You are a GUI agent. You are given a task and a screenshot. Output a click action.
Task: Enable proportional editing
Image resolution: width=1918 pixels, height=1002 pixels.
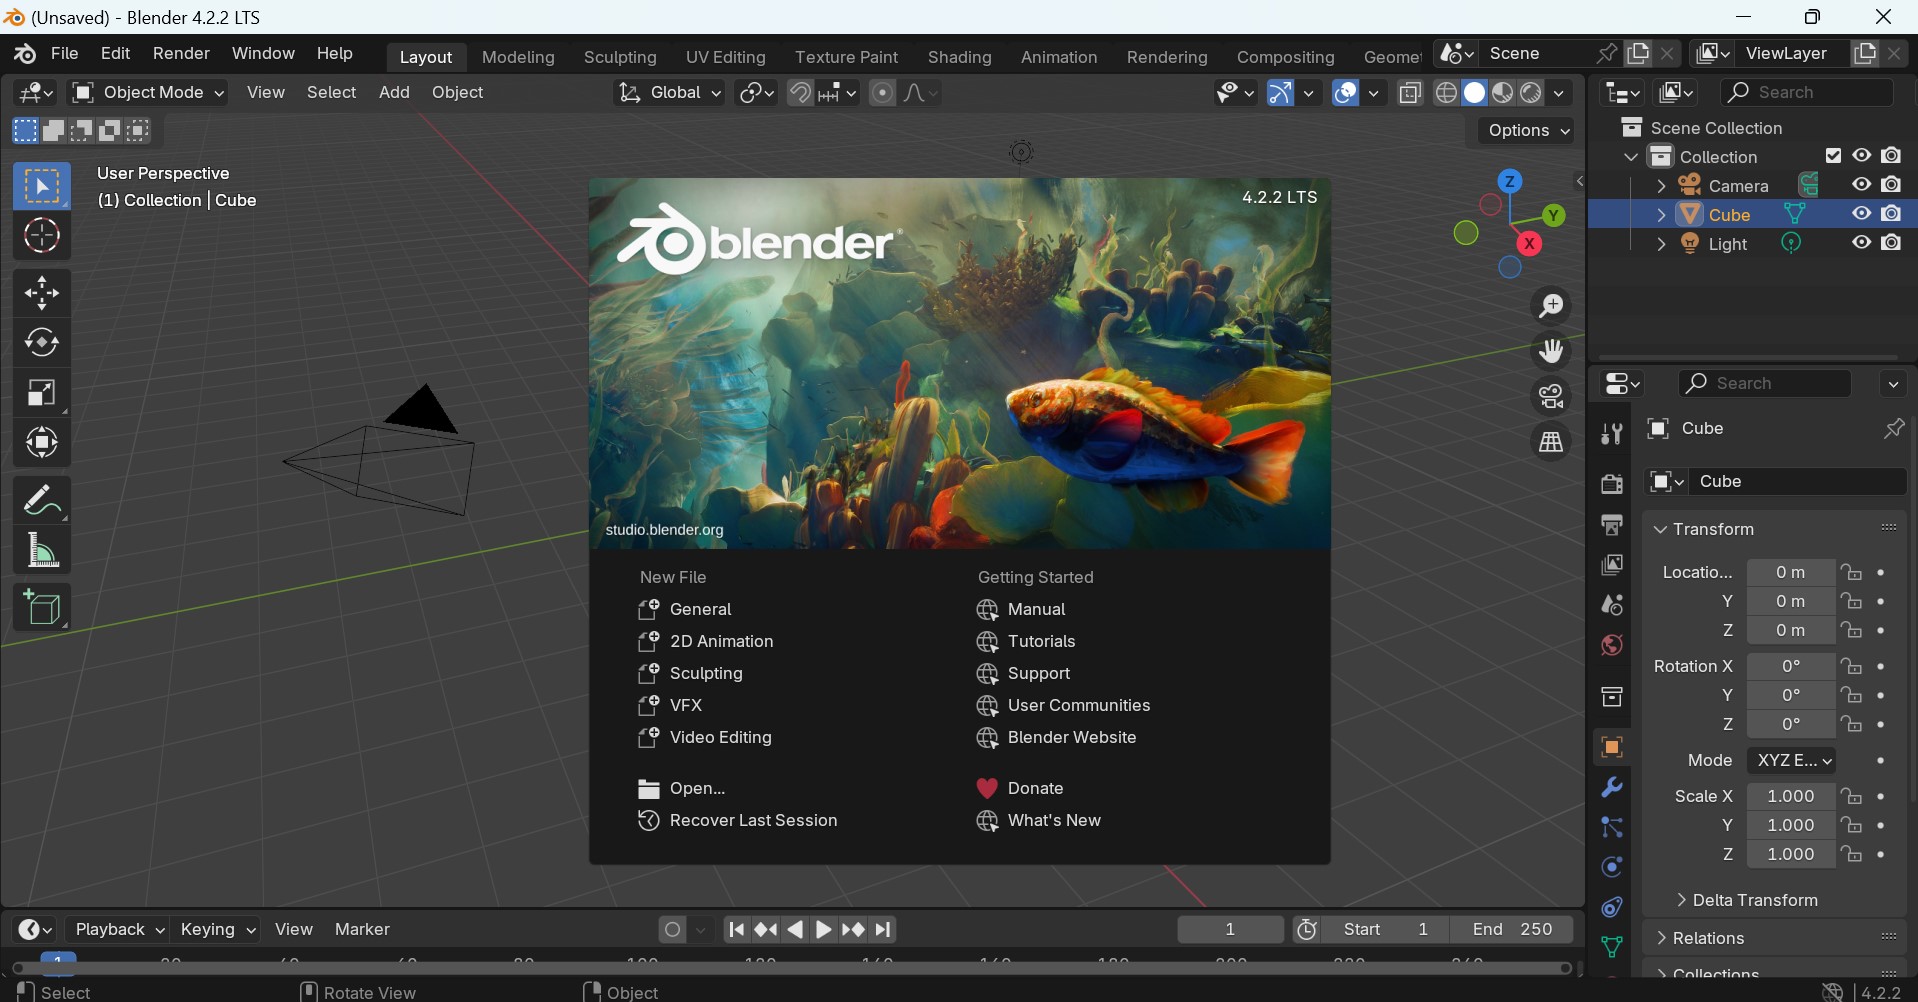883,93
